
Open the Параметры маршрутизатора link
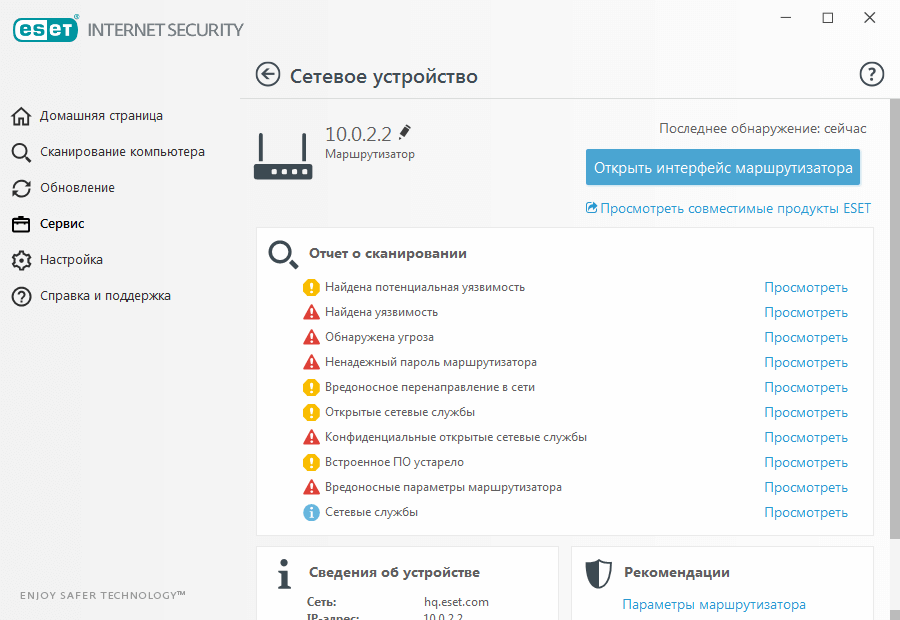click(713, 604)
